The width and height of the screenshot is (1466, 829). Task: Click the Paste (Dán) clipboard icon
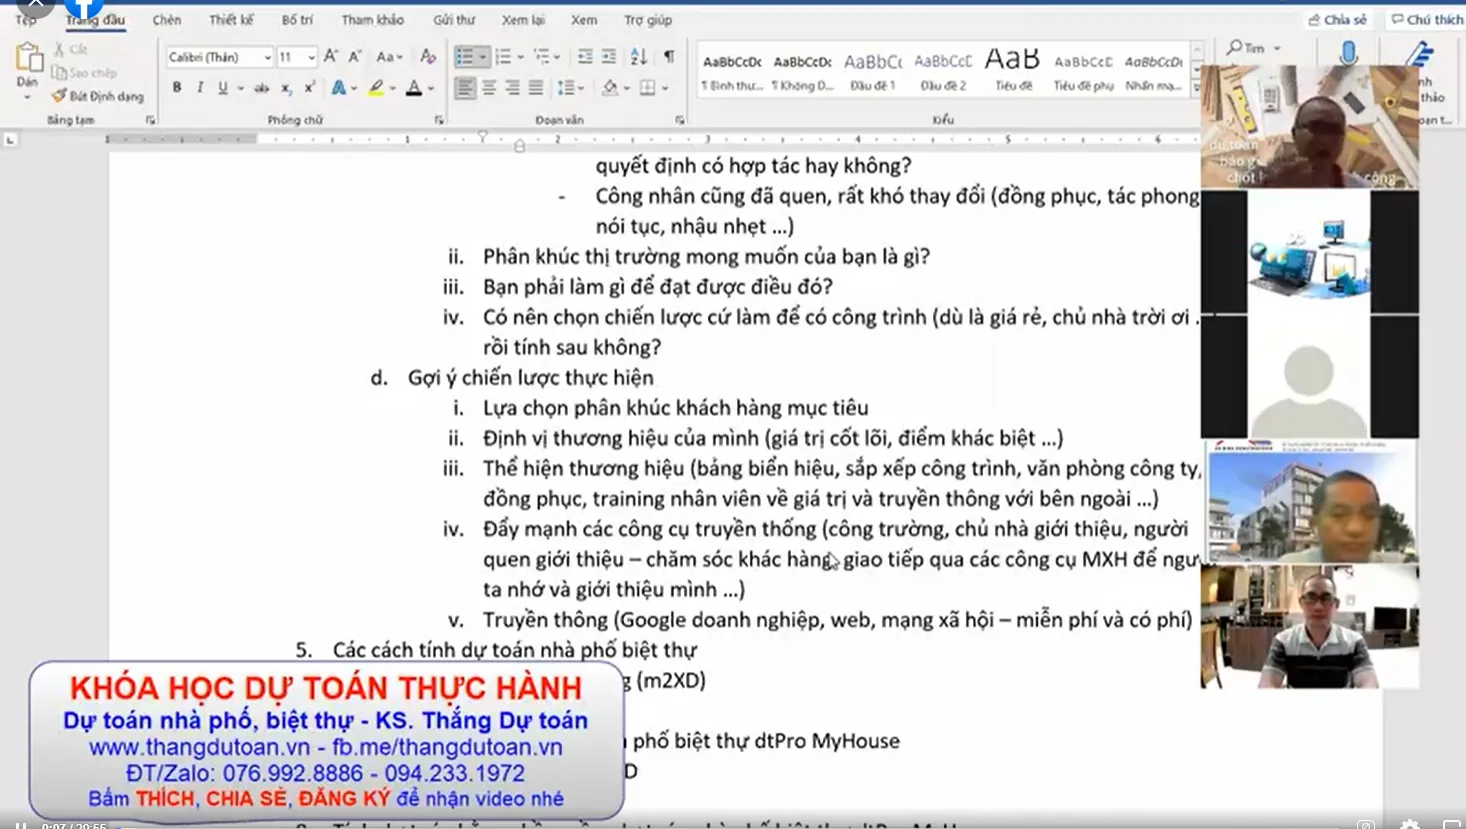click(28, 64)
